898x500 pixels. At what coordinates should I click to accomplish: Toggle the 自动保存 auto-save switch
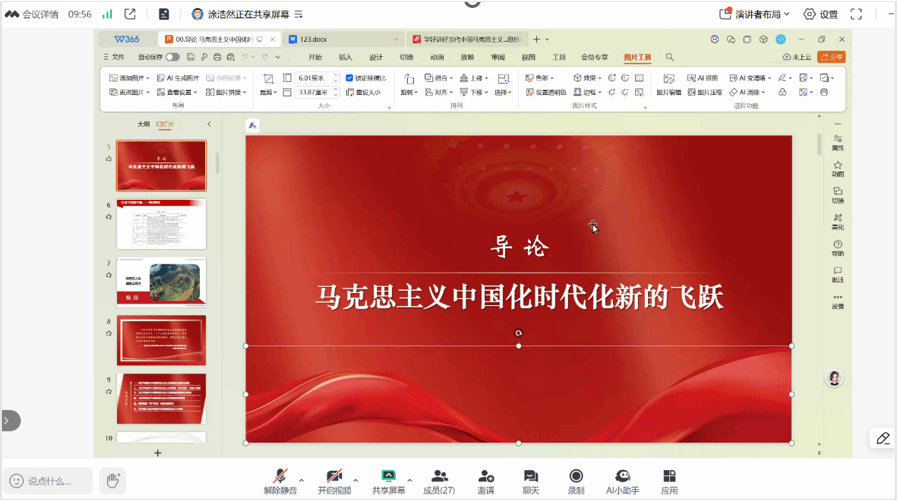point(173,57)
